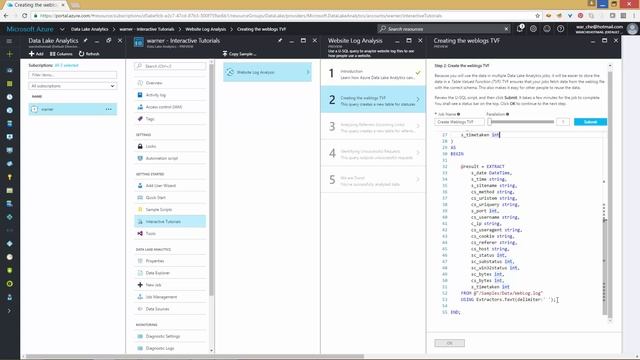The image size is (640, 360).
Task: Click the Parallelism number box
Action: point(563,122)
